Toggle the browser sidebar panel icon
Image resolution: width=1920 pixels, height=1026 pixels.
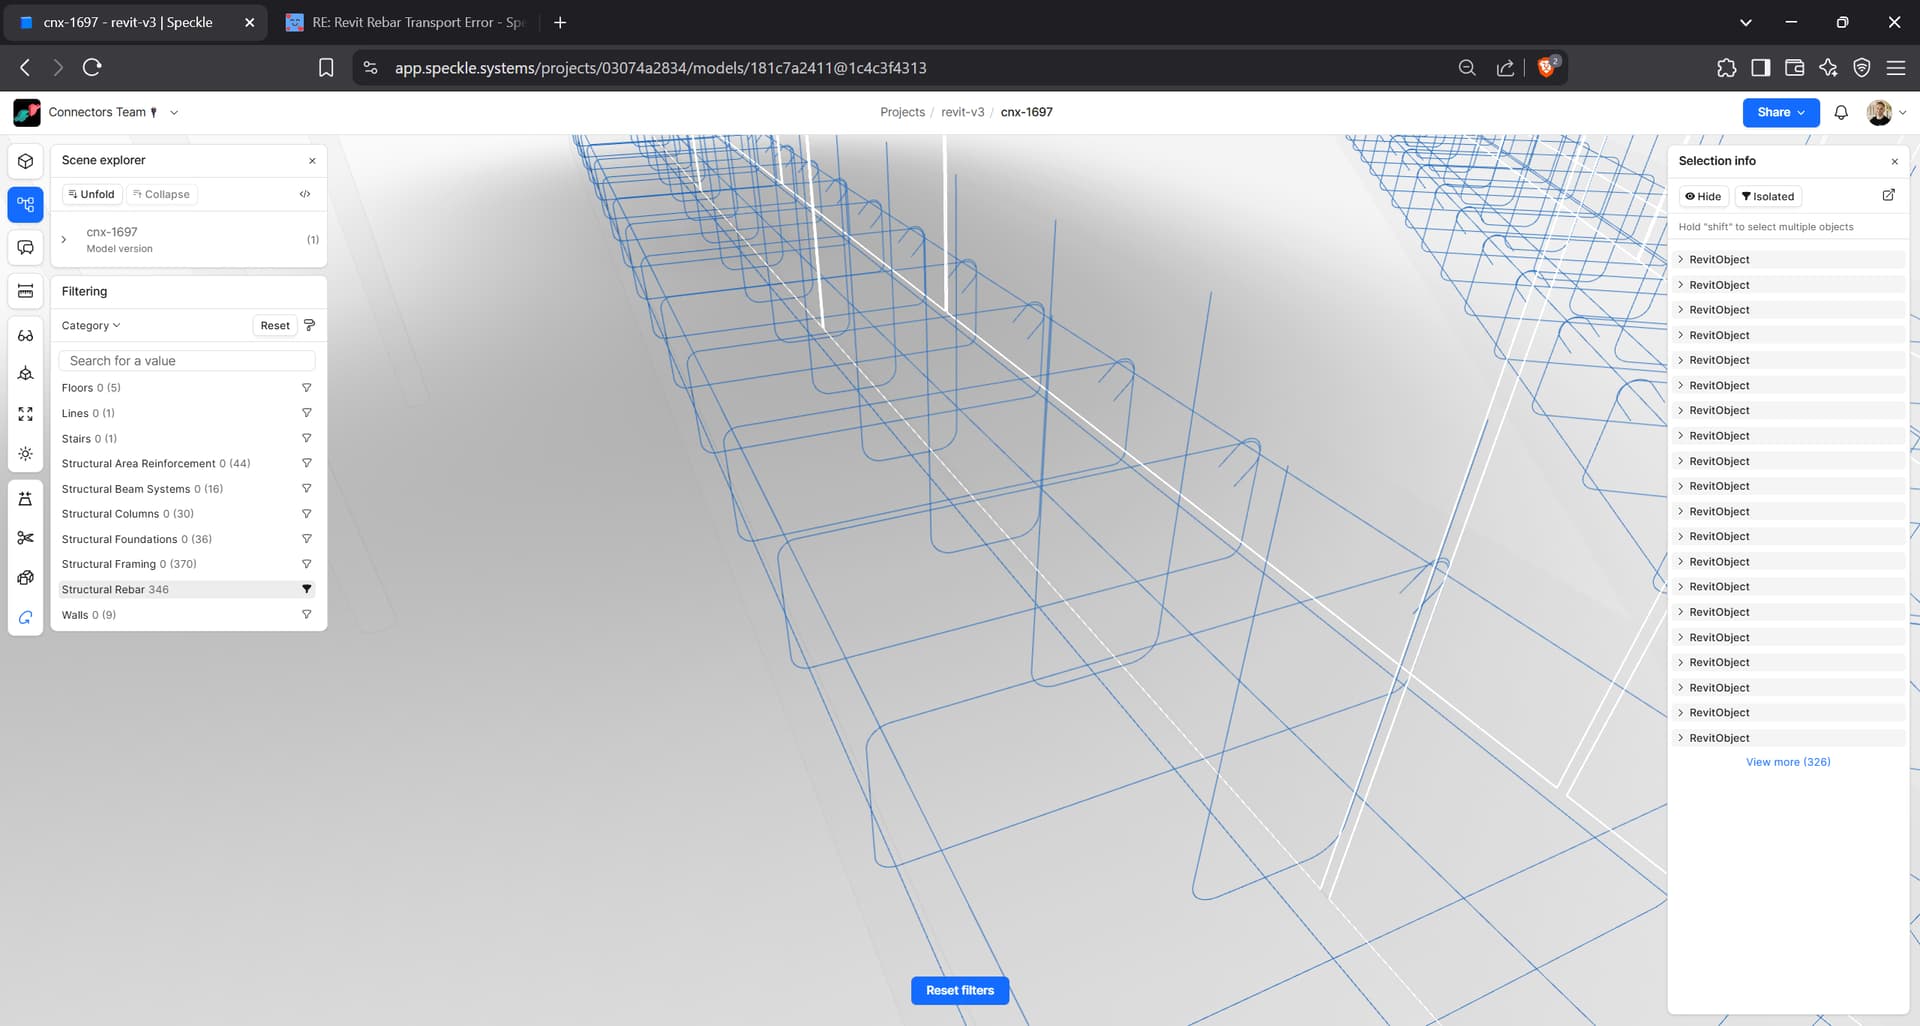(x=1761, y=67)
